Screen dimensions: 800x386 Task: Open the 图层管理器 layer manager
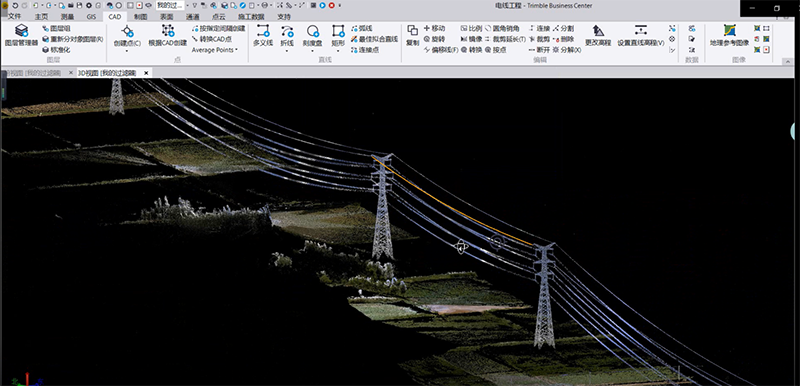[x=21, y=35]
